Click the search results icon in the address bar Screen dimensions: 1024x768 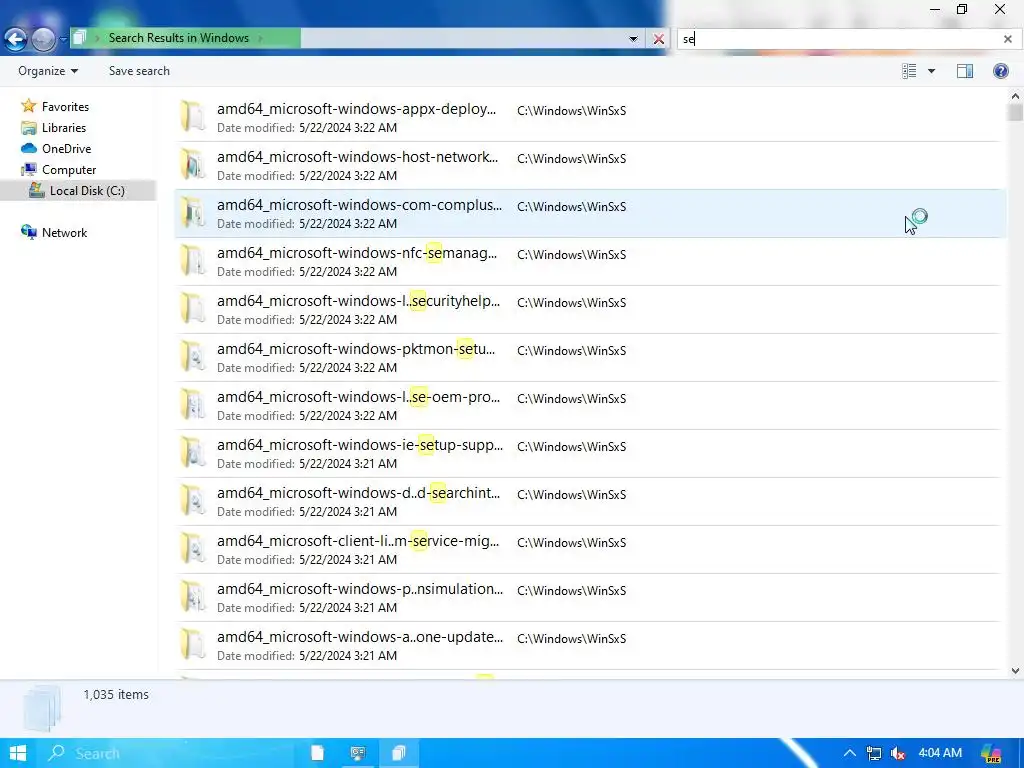pos(80,38)
